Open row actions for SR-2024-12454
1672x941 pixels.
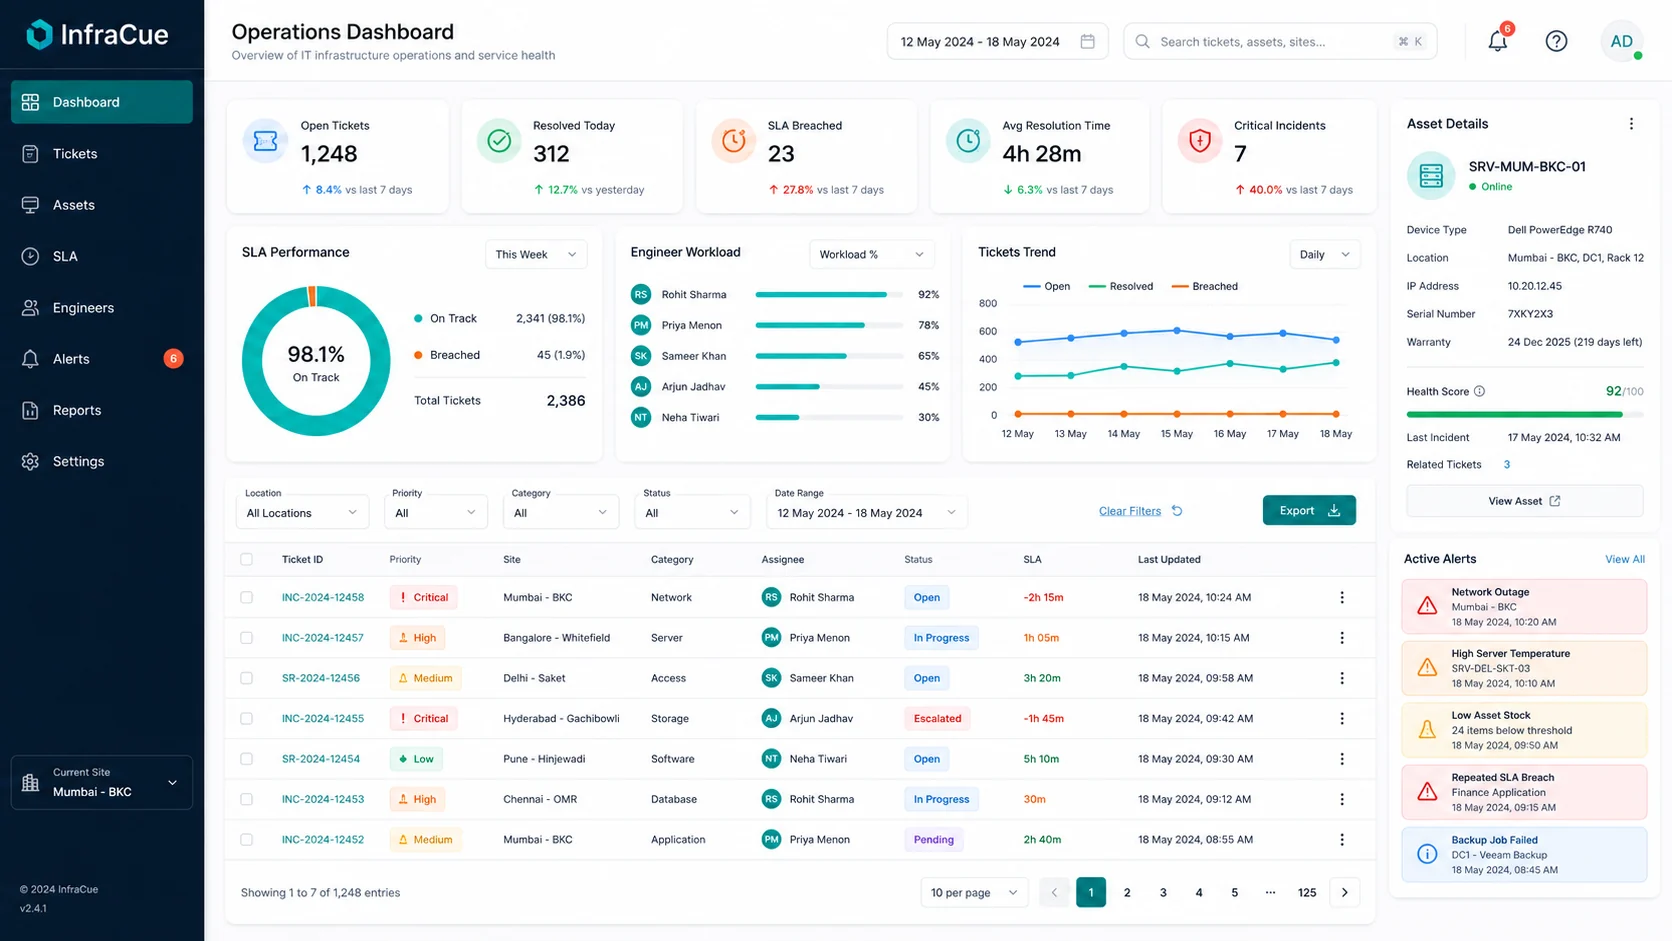point(1342,759)
